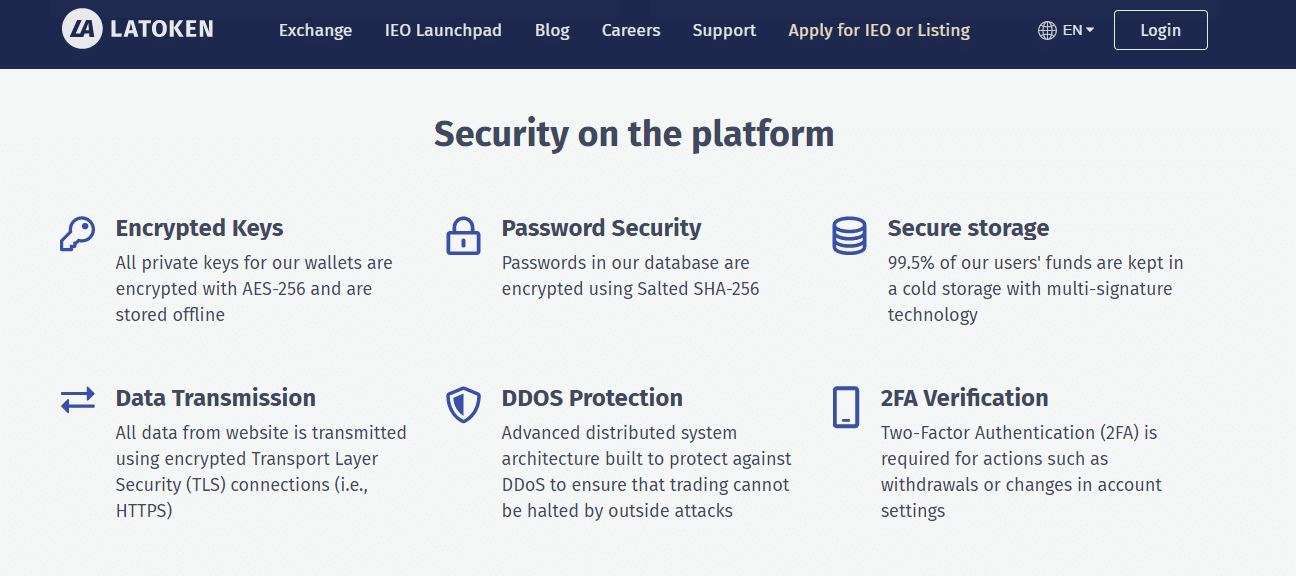Click the padlock icon for Password Security

[463, 235]
